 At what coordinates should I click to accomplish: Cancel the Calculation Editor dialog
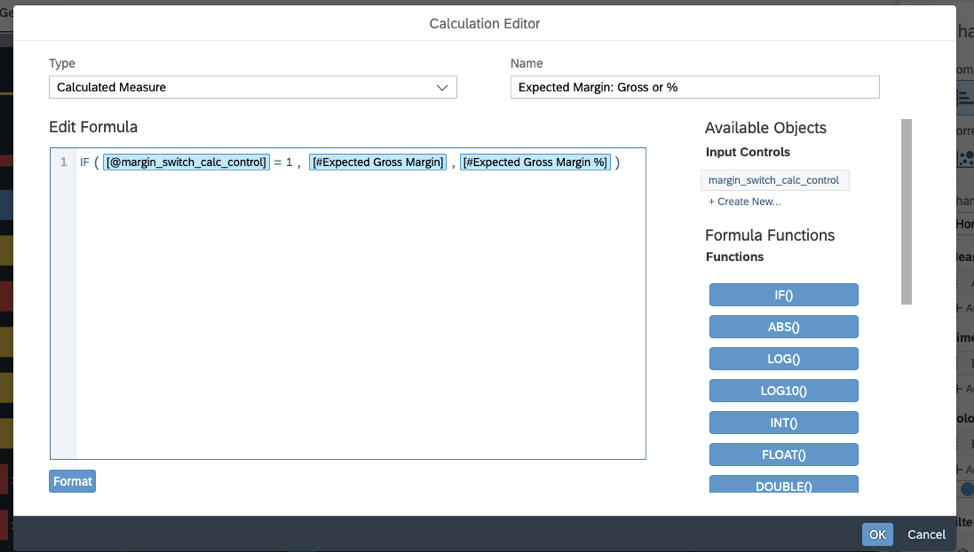click(926, 535)
